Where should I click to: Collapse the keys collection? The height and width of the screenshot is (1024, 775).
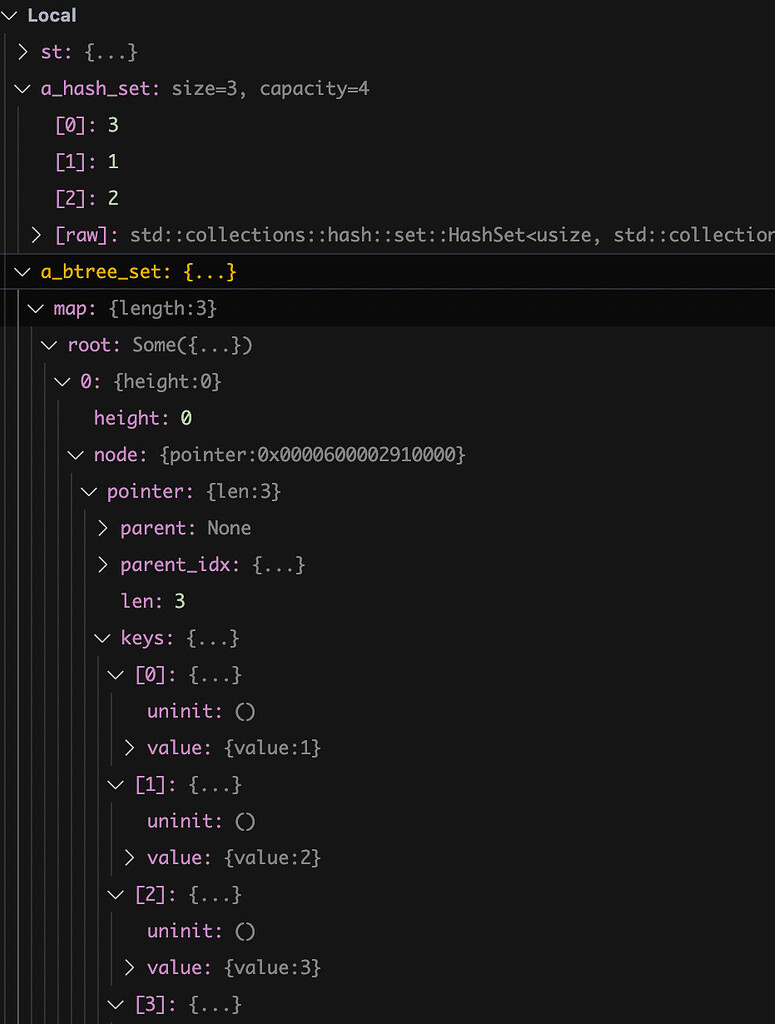(100, 638)
